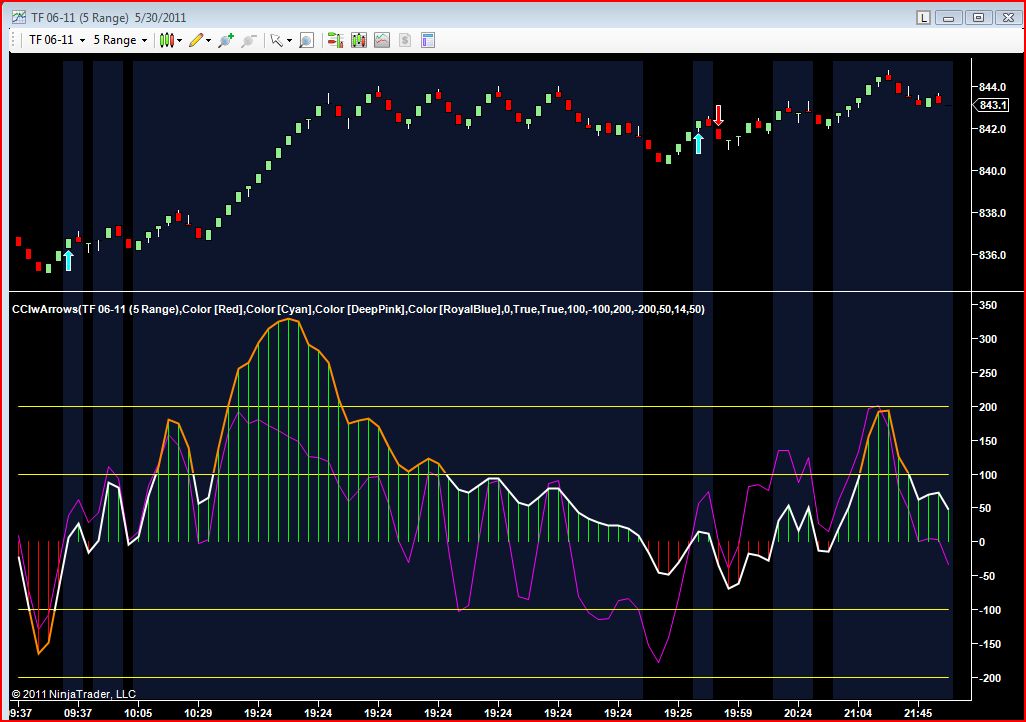1026x722 pixels.
Task: Open the Indicators line chart icon
Action: point(382,41)
